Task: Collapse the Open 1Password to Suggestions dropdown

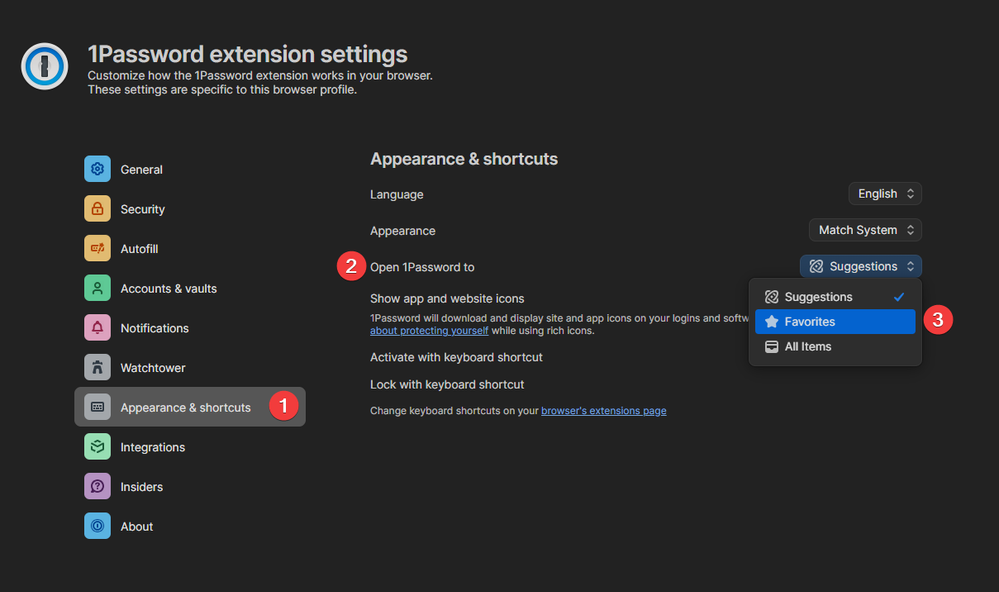Action: tap(860, 266)
